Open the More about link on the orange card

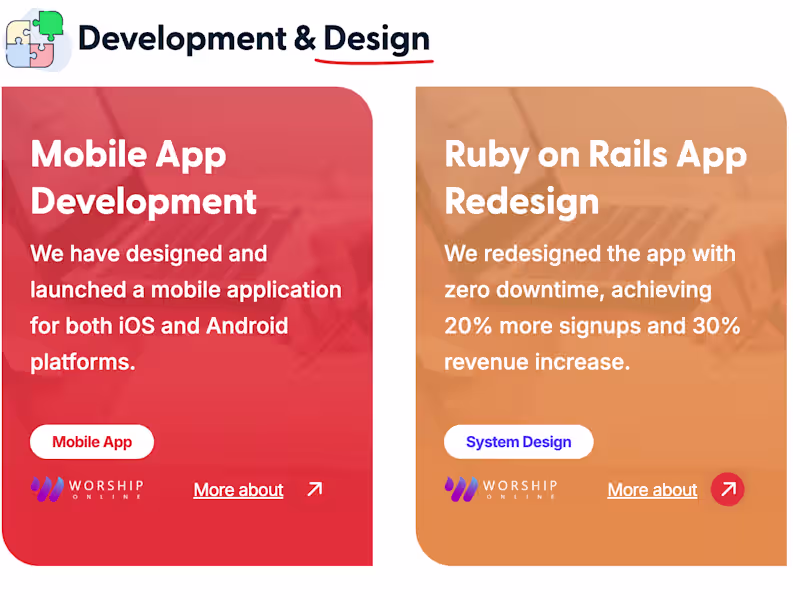651,490
